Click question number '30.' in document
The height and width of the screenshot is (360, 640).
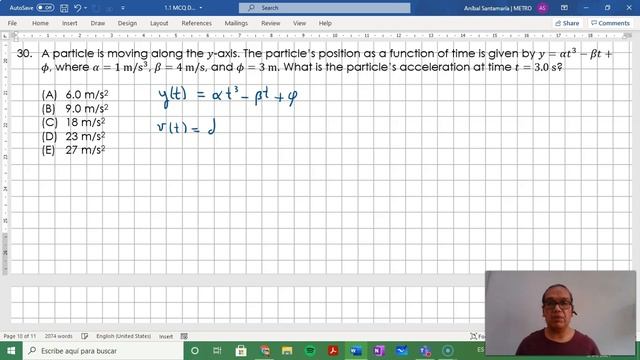(x=24, y=53)
